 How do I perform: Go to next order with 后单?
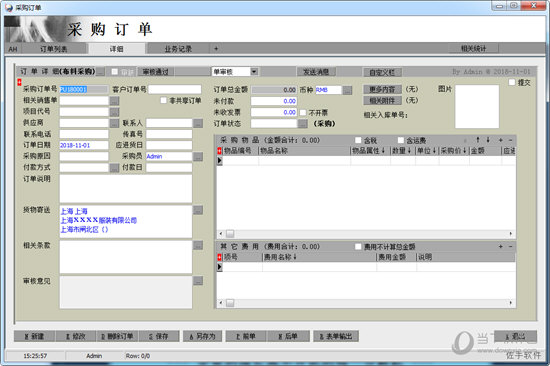(x=288, y=336)
